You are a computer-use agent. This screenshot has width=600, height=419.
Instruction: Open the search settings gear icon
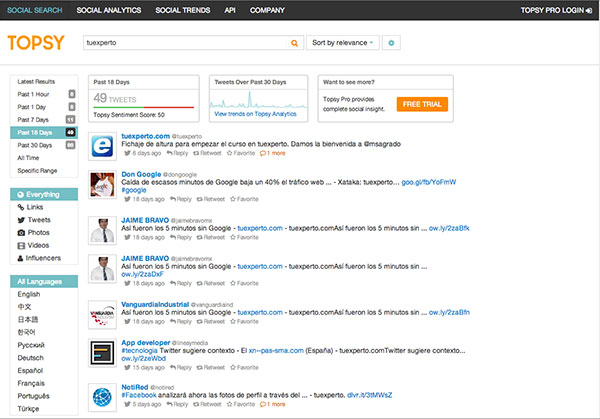click(x=392, y=43)
